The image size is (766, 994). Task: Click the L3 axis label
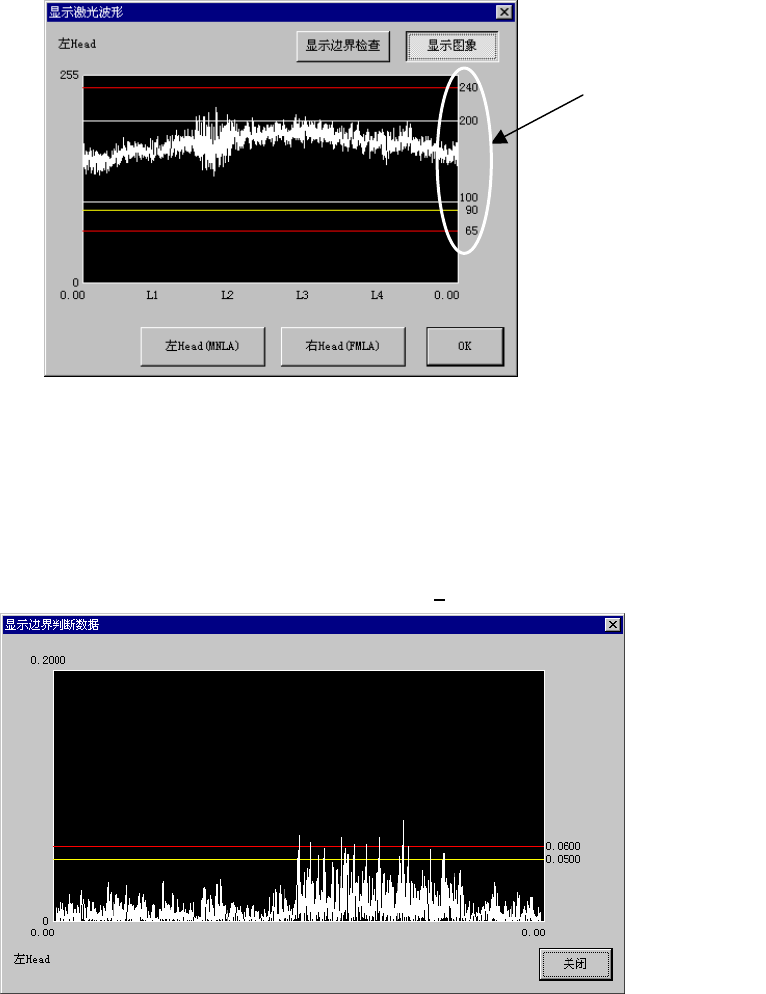(x=302, y=295)
